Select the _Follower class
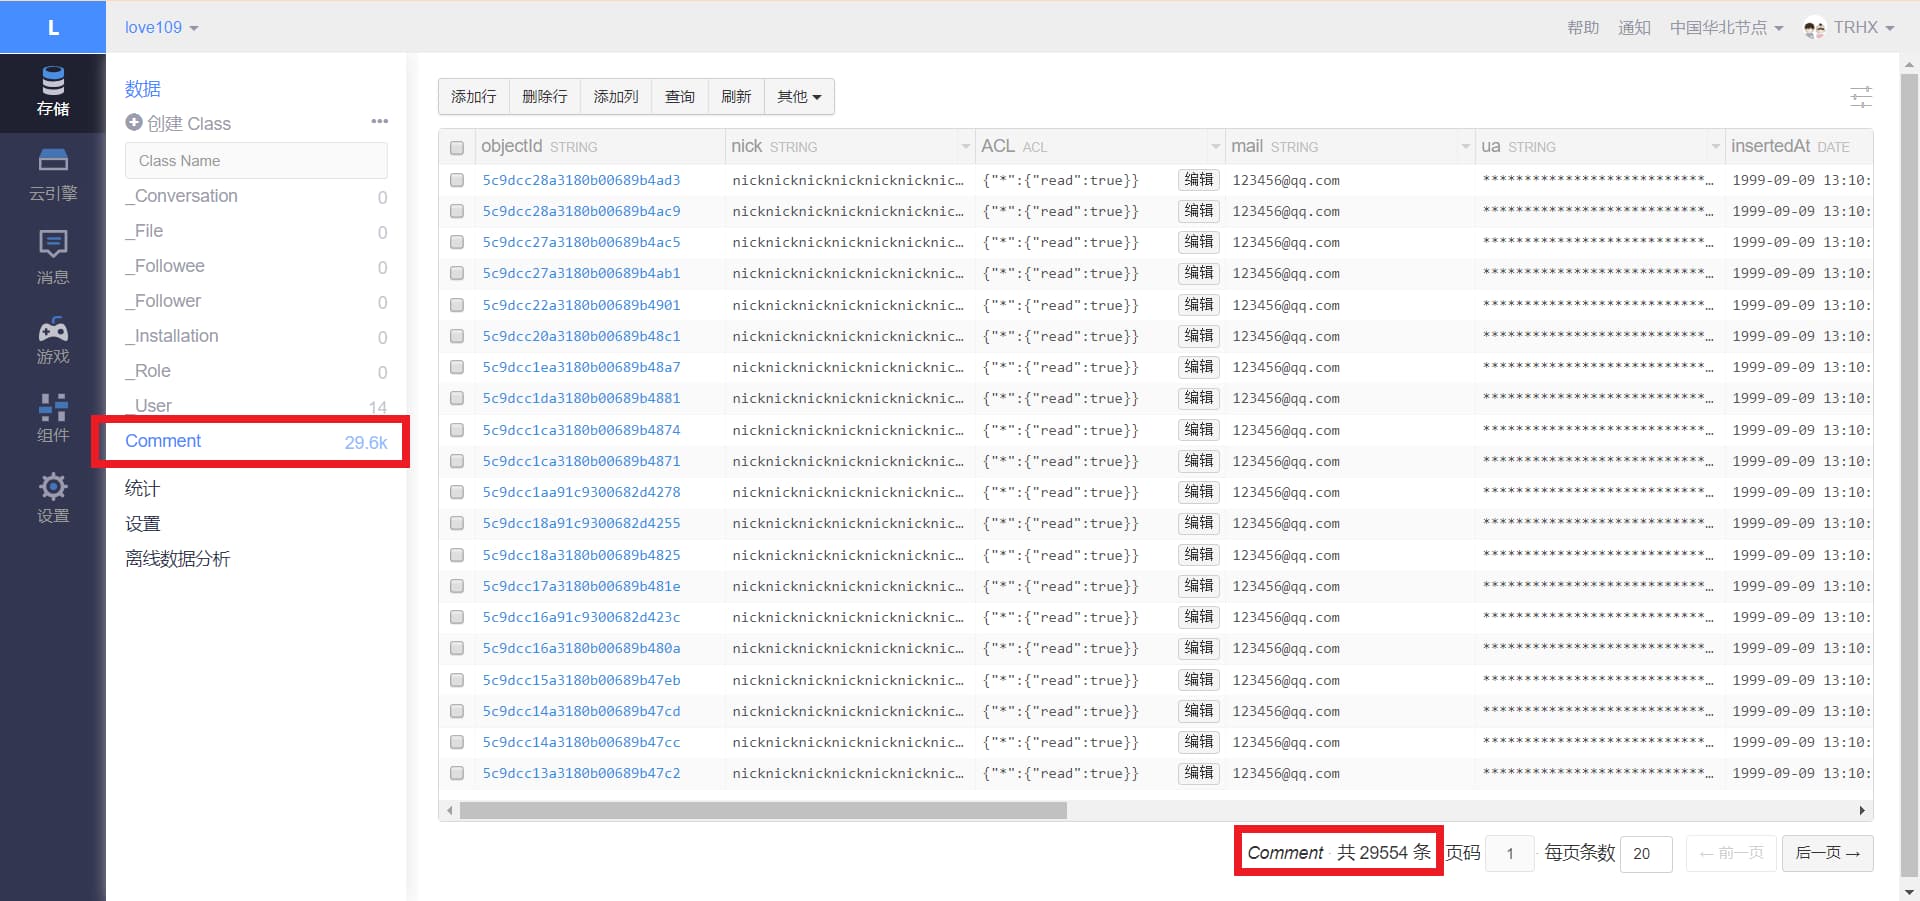Screen dimensions: 1920x901 256,301
